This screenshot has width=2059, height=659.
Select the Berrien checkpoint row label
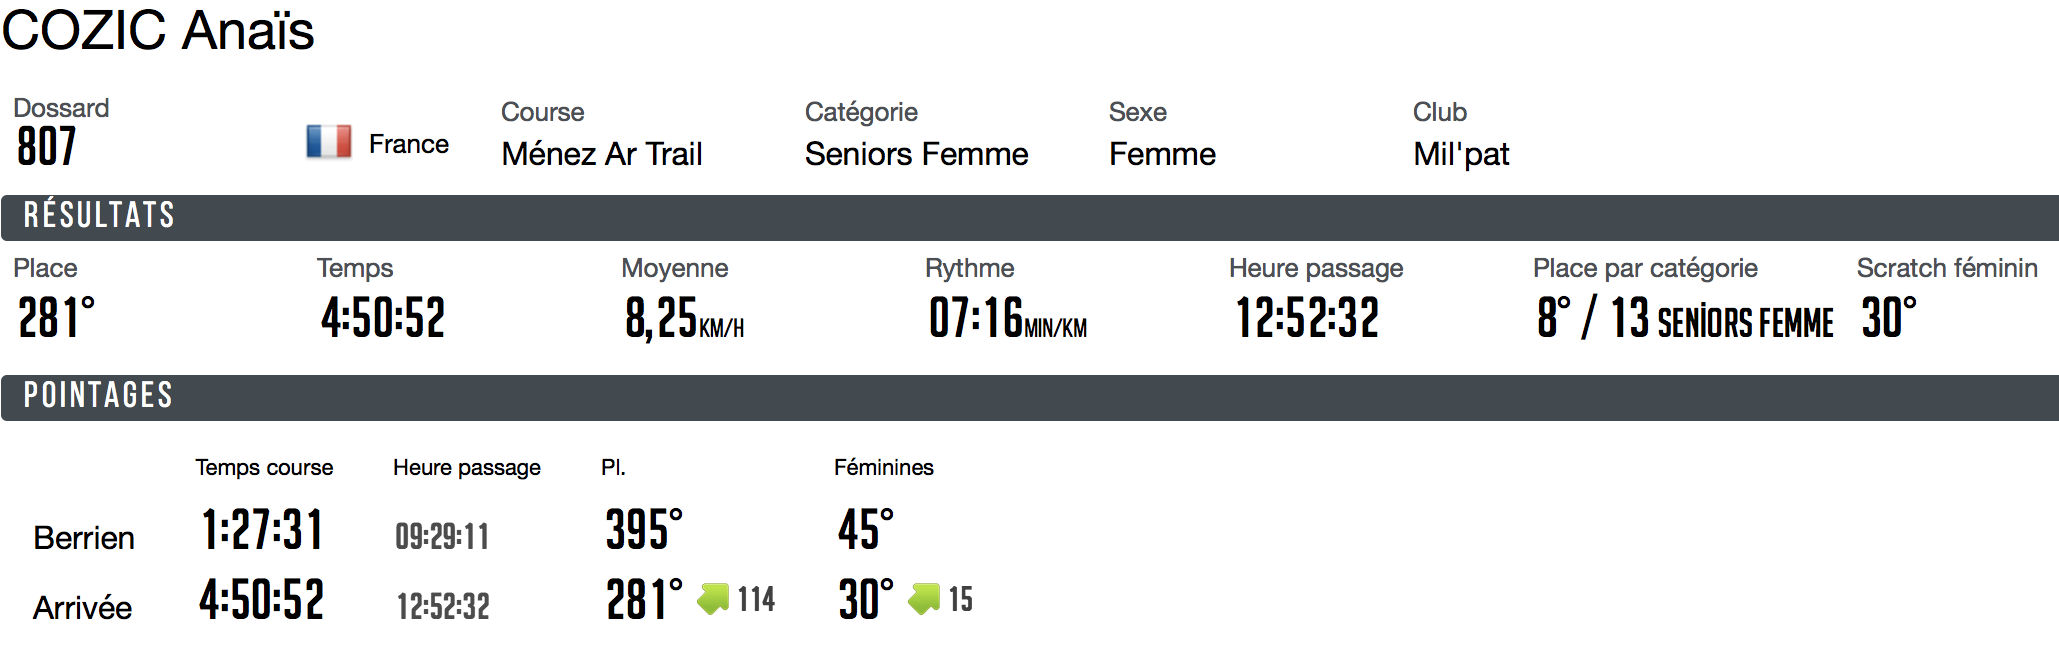tap(84, 538)
